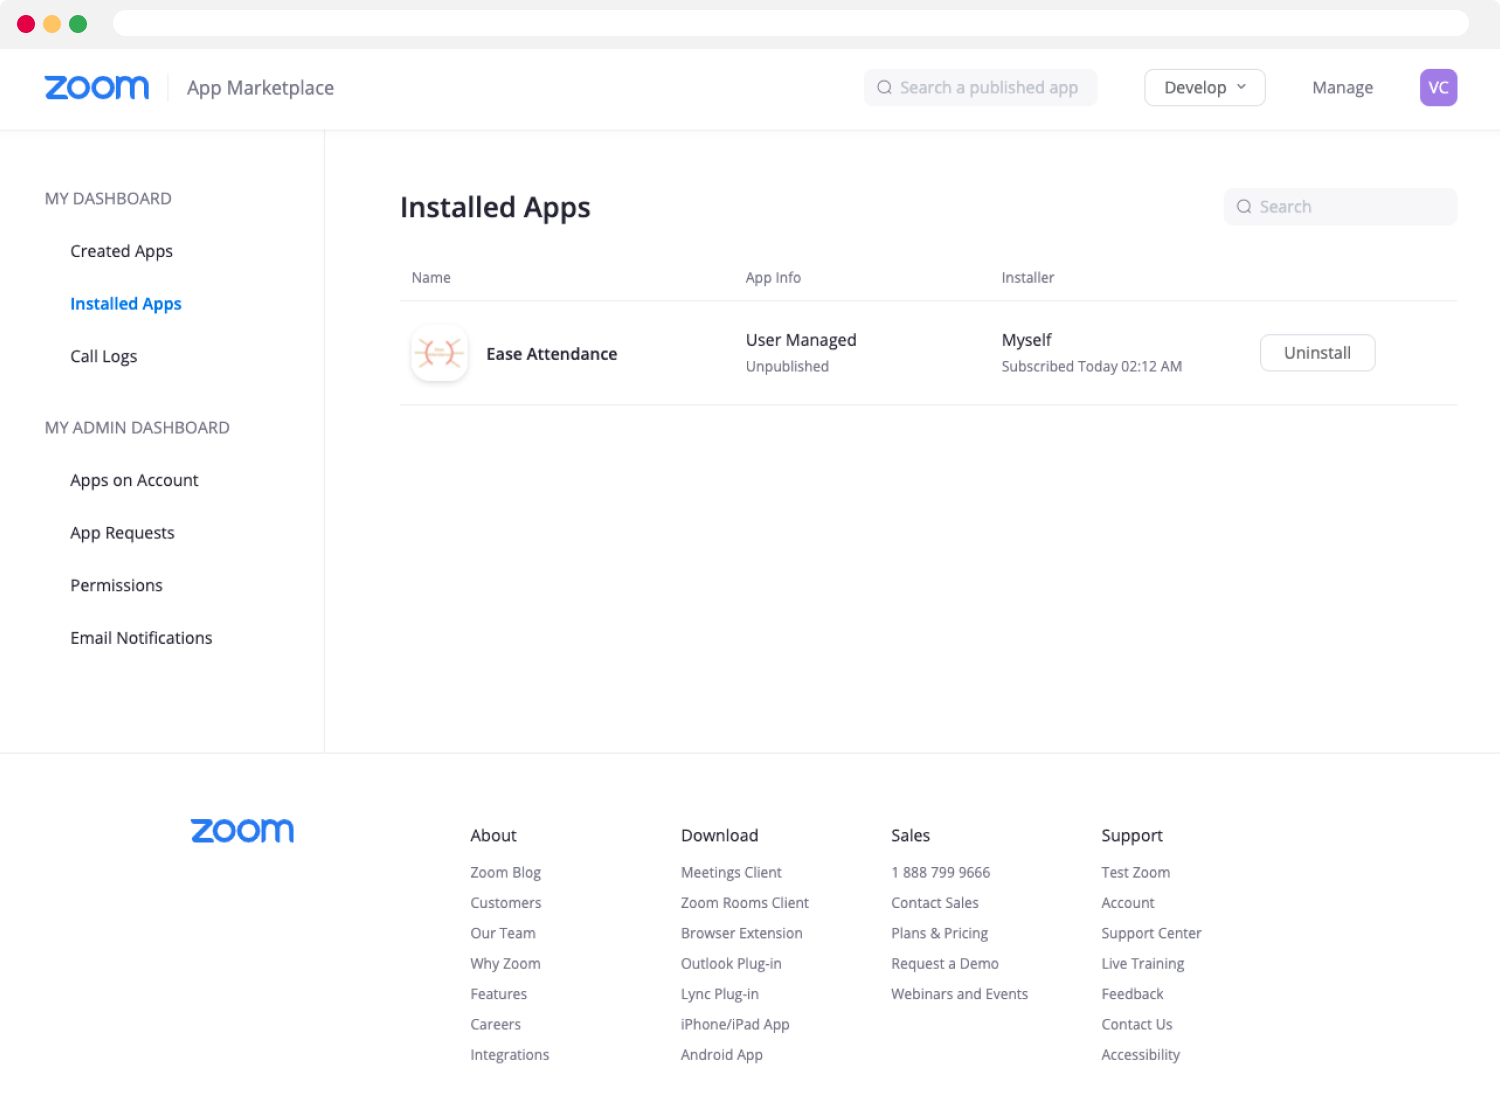Open the Manage page
The image size is (1500, 1100).
pos(1342,88)
